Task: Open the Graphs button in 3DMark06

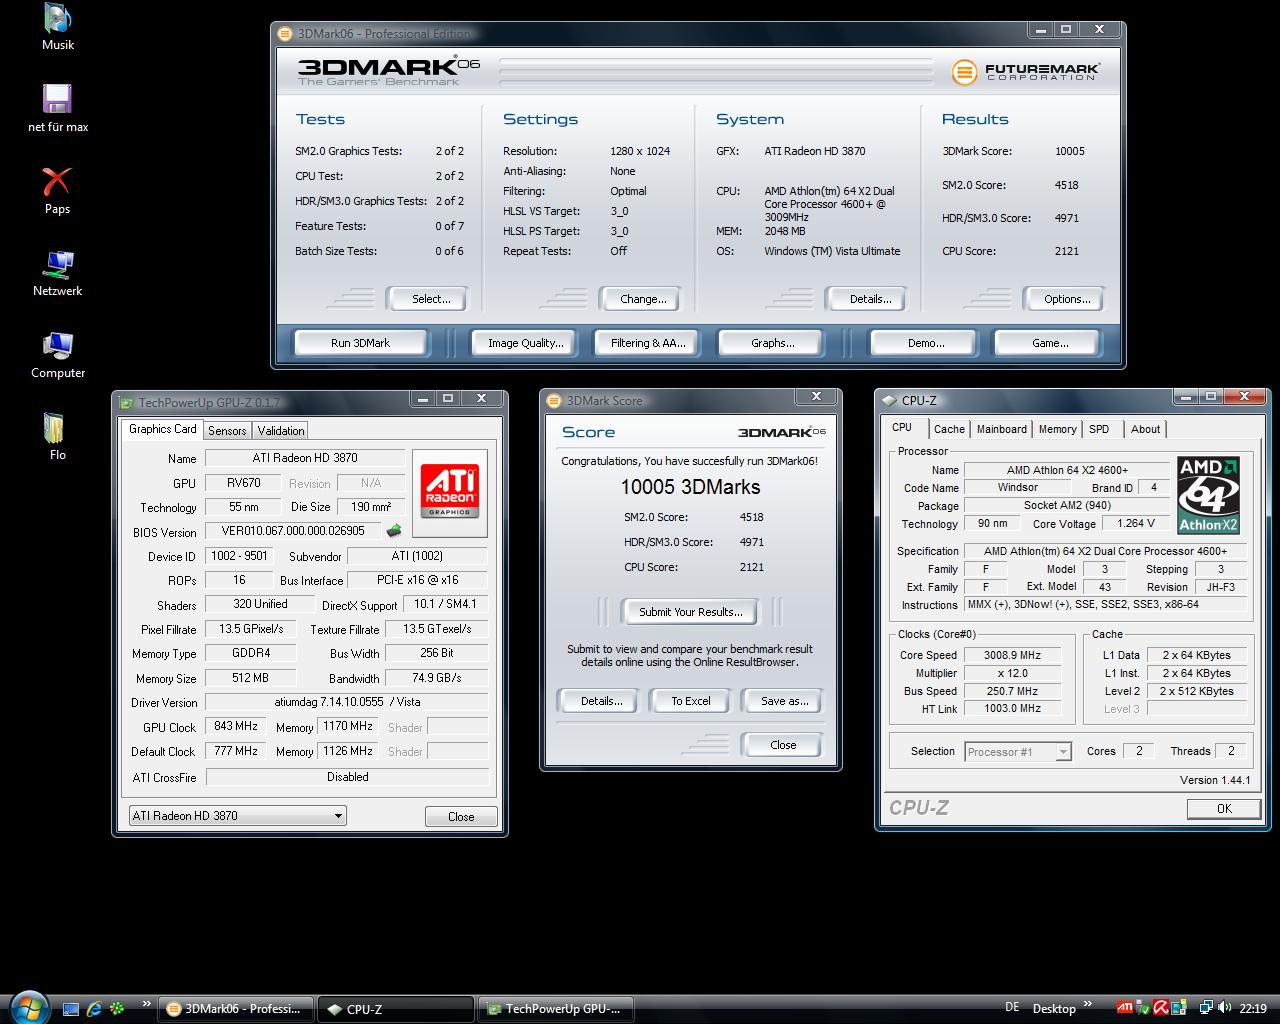Action: coord(772,343)
